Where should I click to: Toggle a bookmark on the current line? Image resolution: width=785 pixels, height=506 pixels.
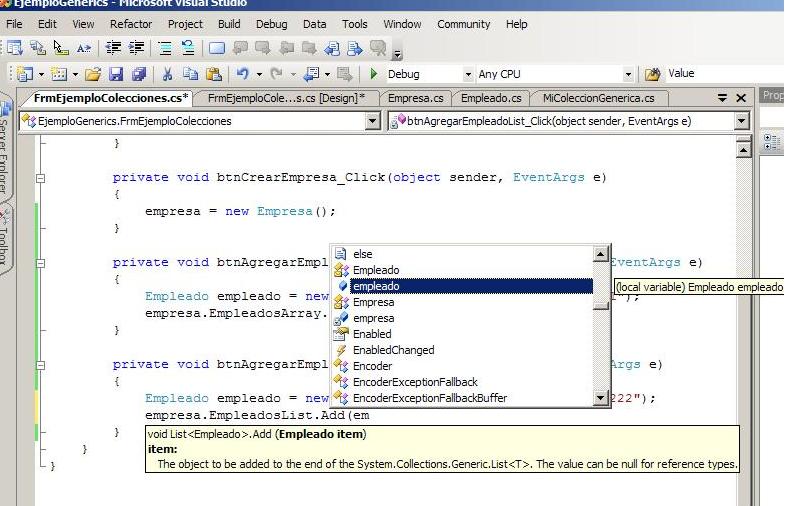point(217,48)
